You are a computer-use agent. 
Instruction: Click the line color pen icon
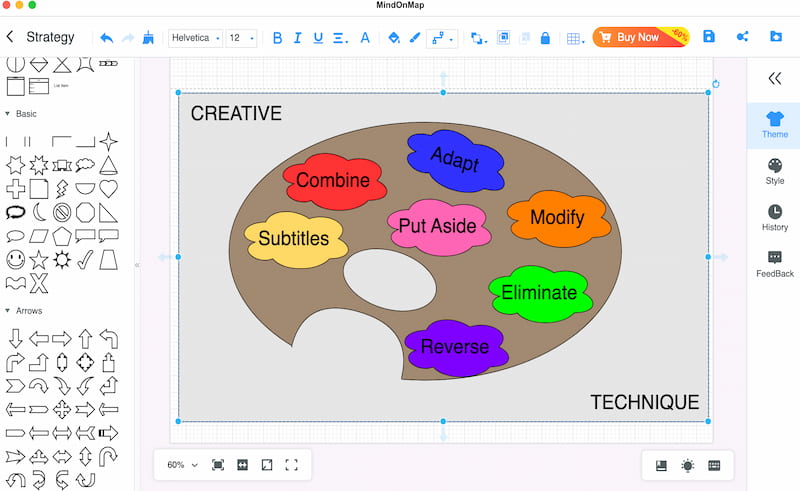click(x=415, y=38)
